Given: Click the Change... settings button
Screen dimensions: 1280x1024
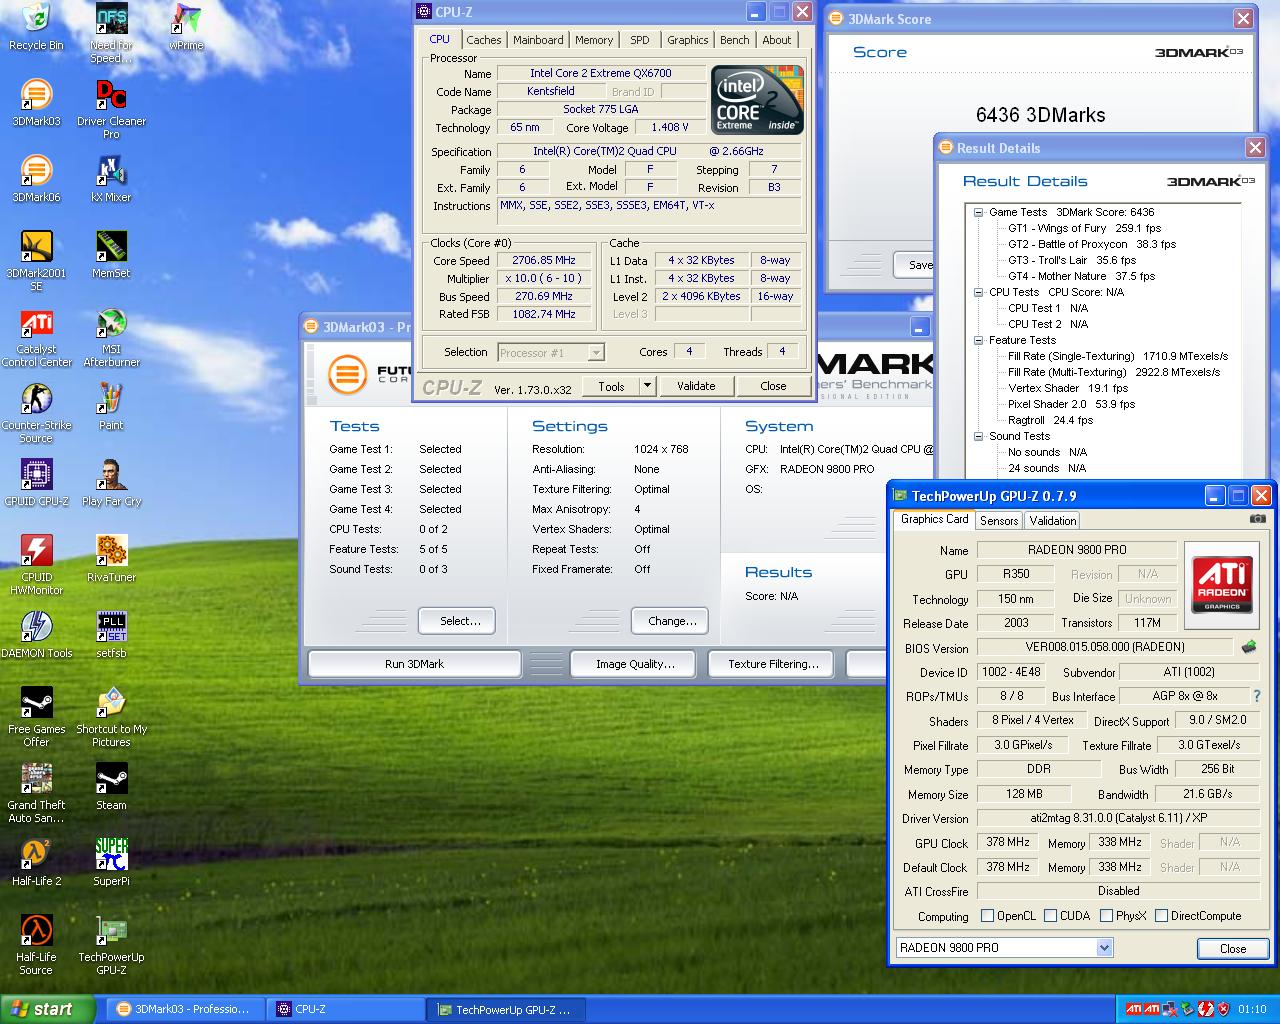Looking at the screenshot, I should pyautogui.click(x=669, y=621).
